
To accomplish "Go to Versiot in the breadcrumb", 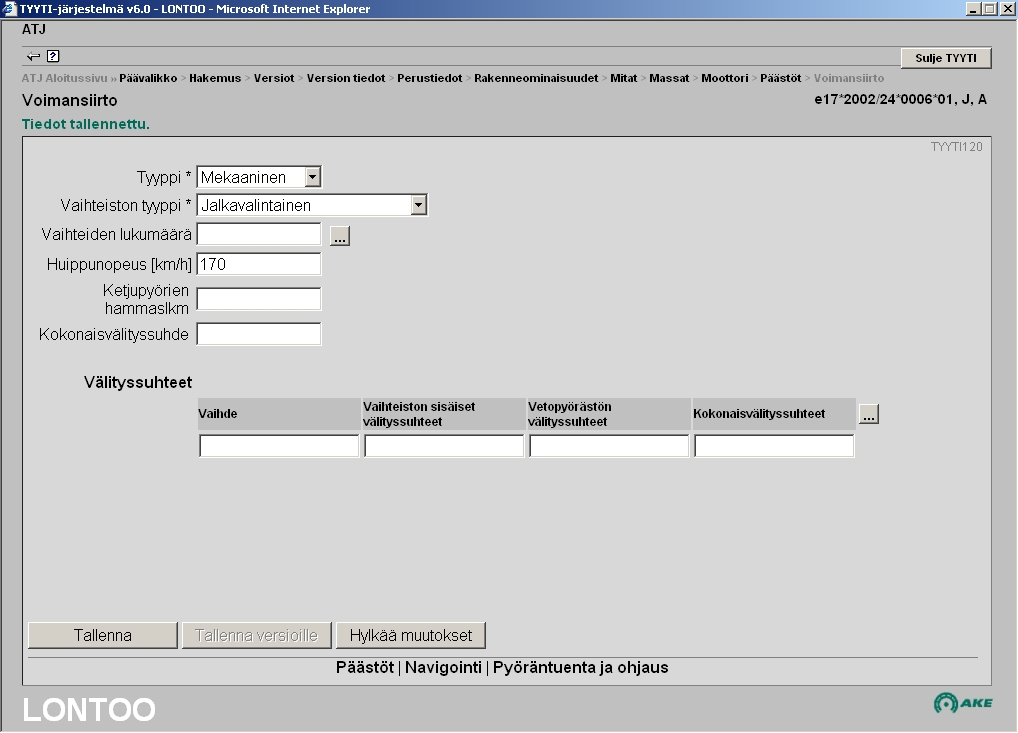I will (274, 78).
